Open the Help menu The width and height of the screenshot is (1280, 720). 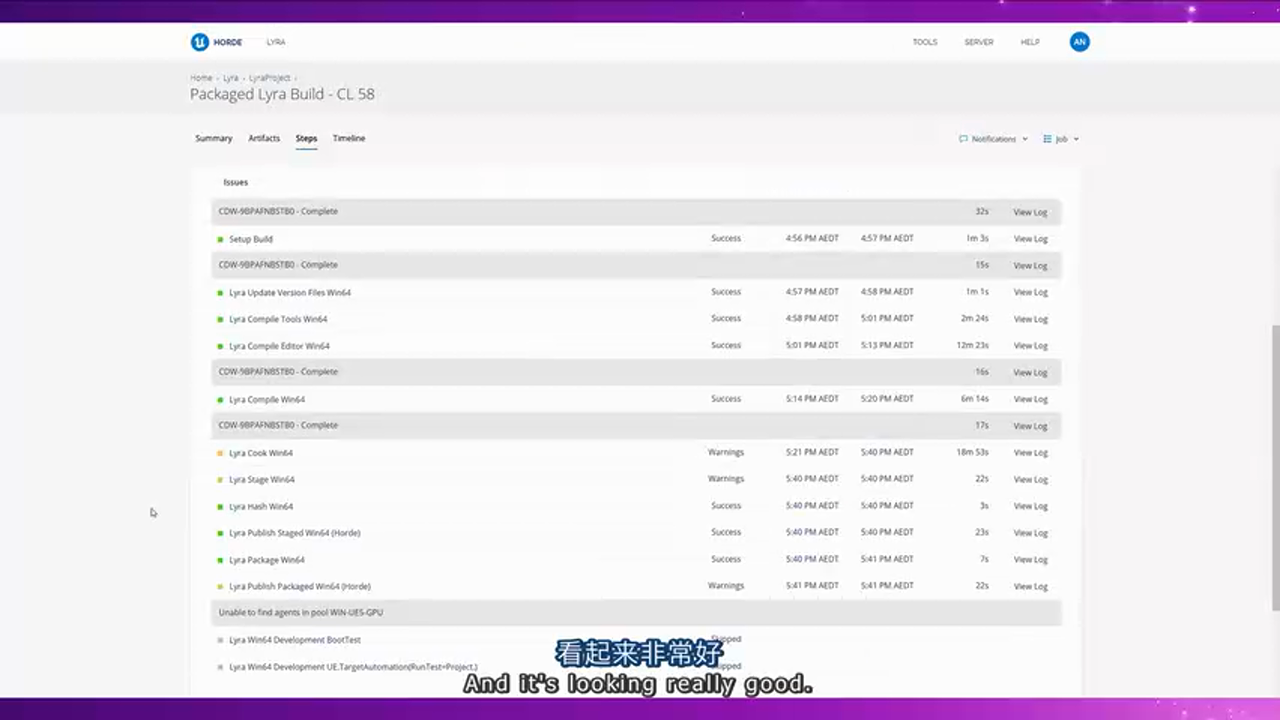(x=1029, y=42)
